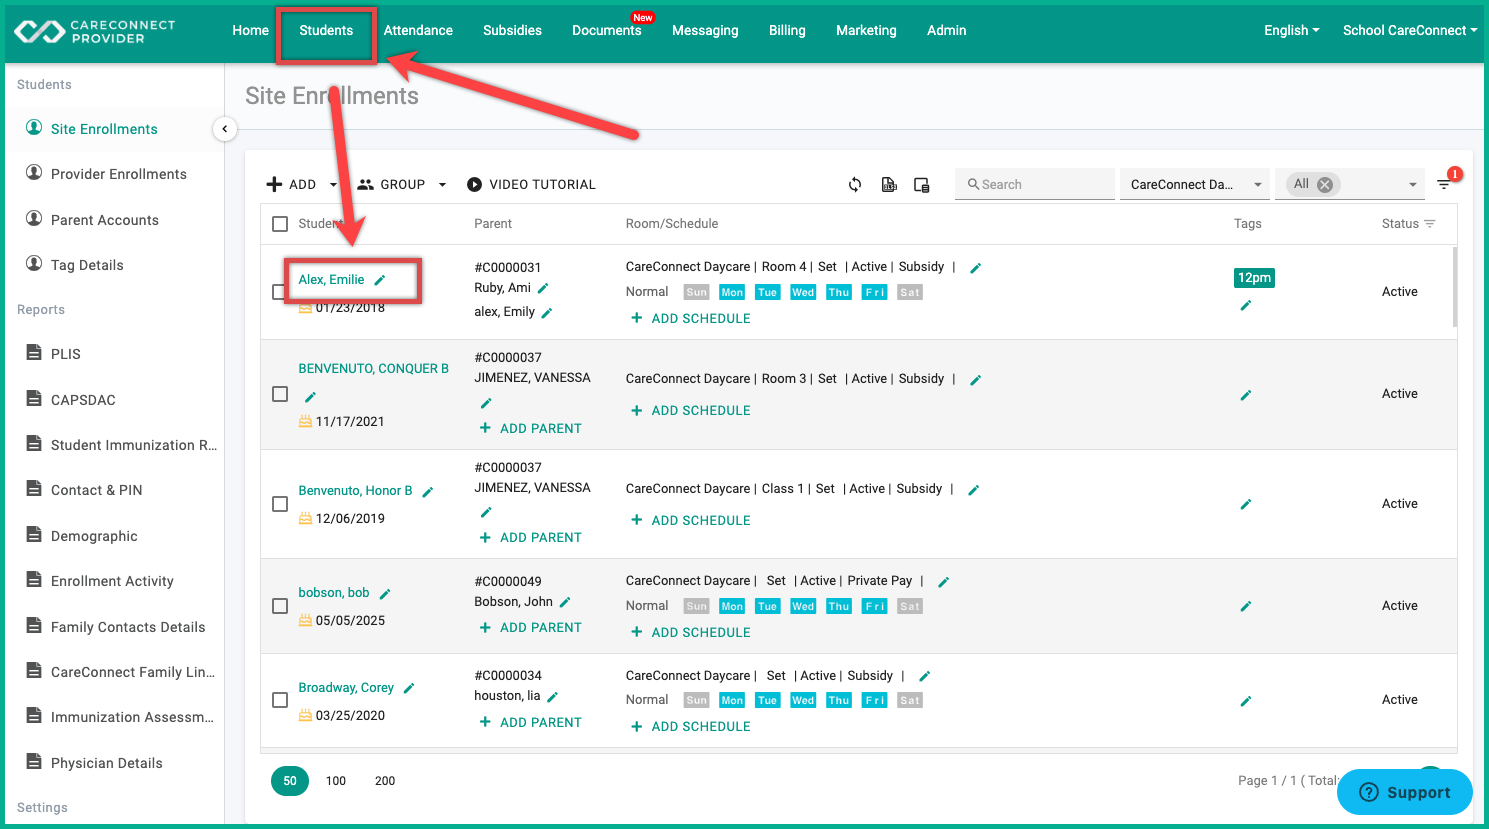The width and height of the screenshot is (1489, 829).
Task: Open the Students menu
Action: (326, 30)
